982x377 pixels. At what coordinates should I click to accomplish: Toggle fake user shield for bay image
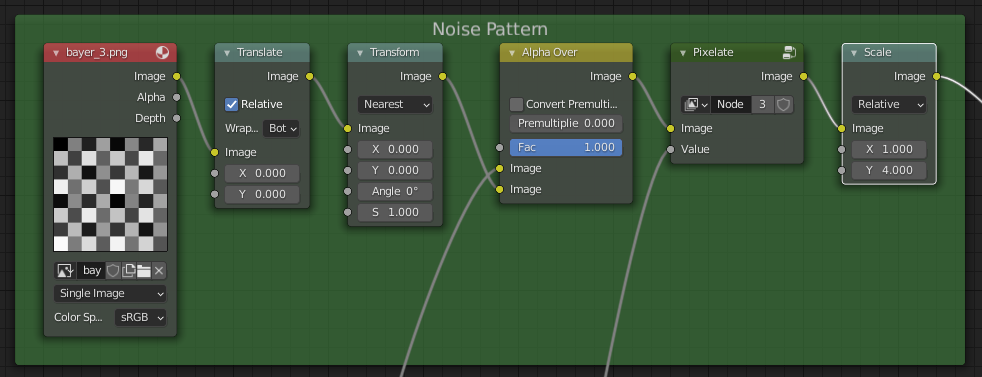[x=113, y=271]
